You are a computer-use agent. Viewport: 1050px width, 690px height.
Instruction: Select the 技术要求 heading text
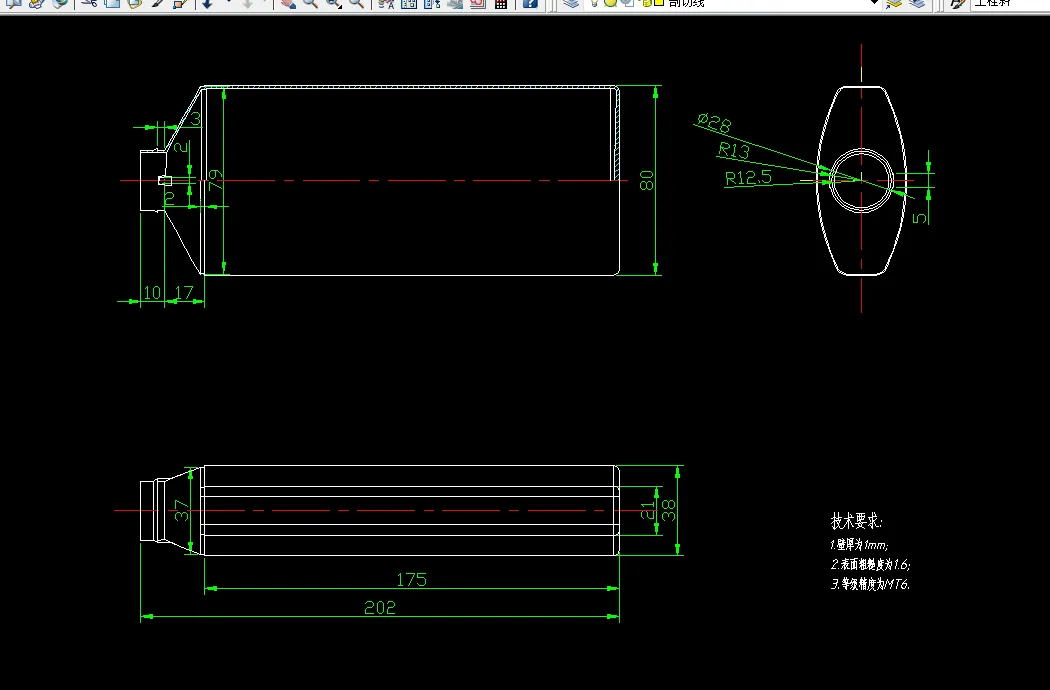tap(856, 521)
